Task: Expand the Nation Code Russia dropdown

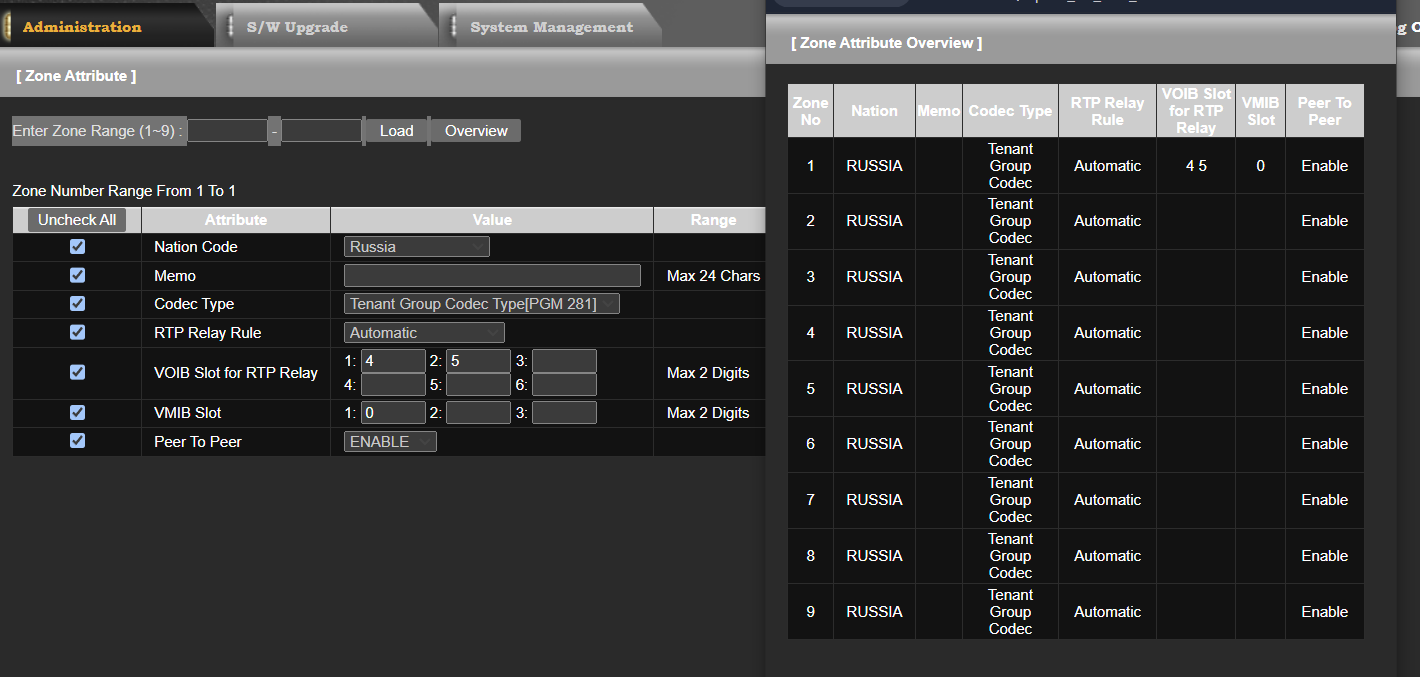Action: pos(417,247)
